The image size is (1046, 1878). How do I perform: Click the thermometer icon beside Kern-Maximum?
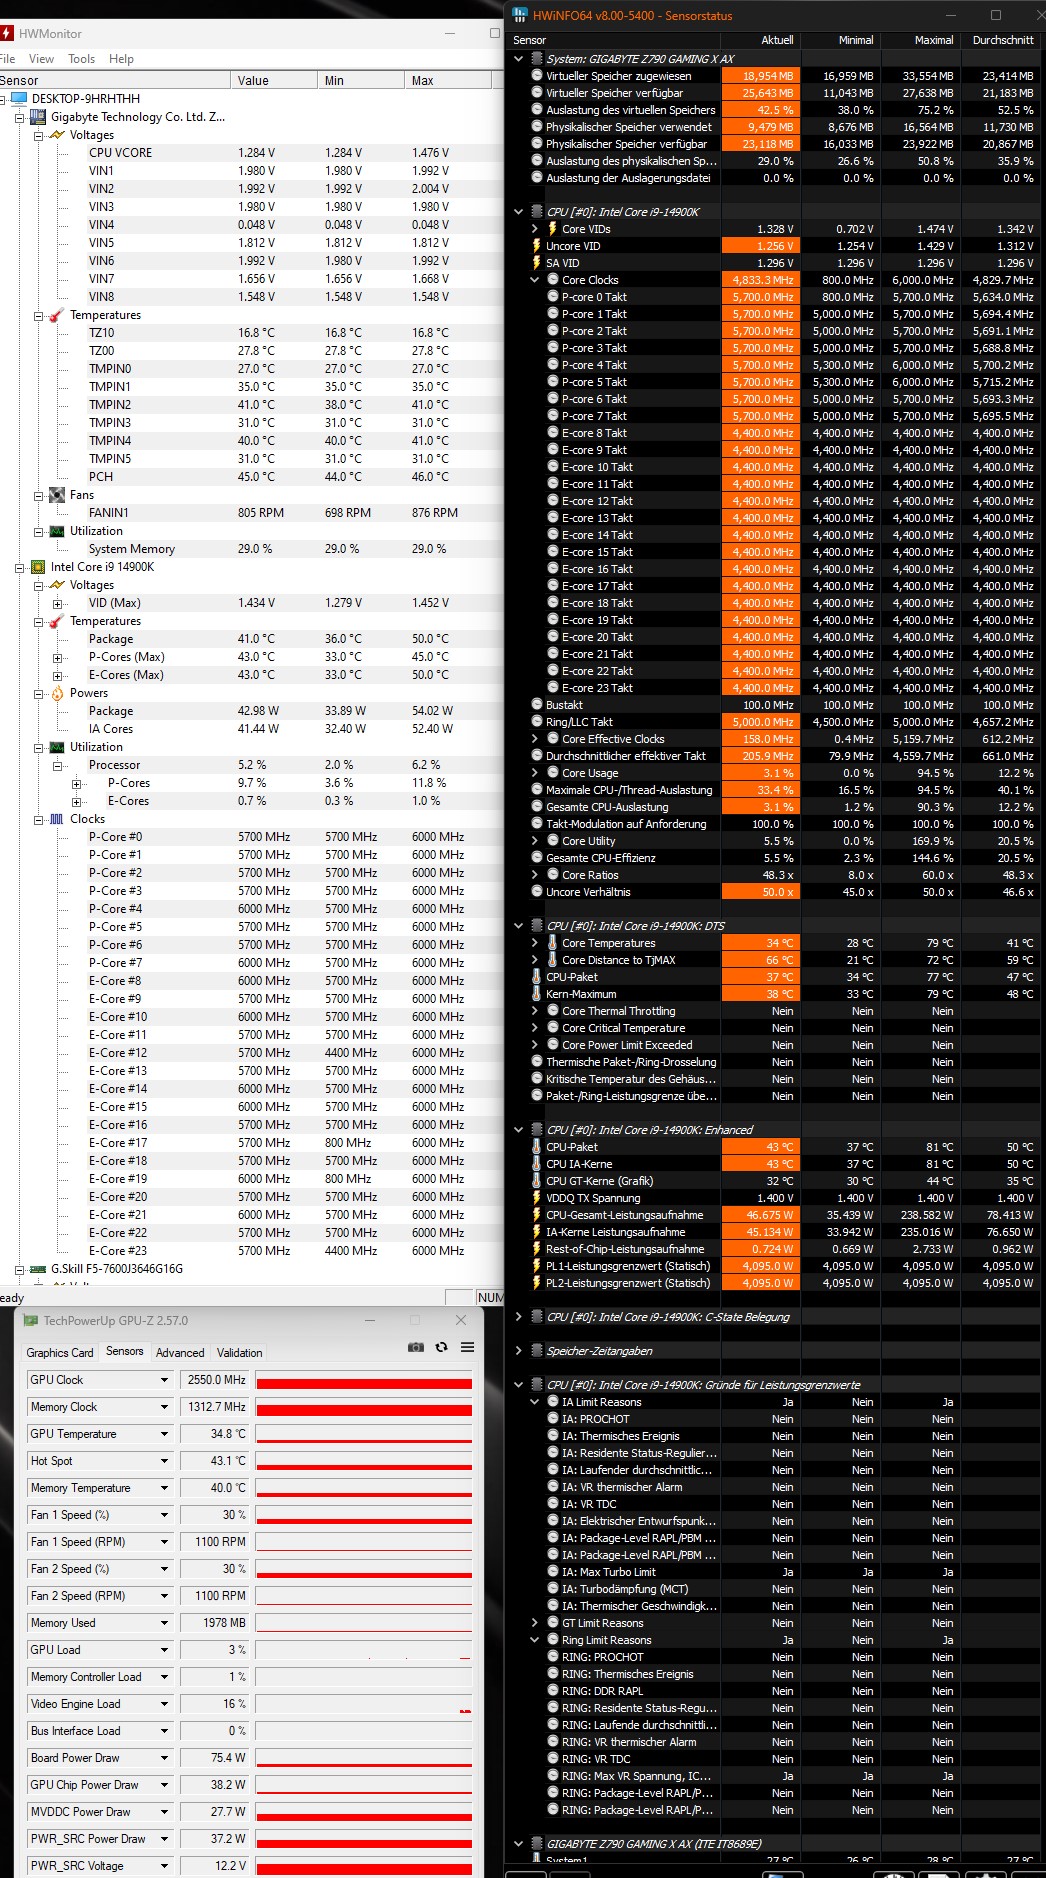point(537,994)
